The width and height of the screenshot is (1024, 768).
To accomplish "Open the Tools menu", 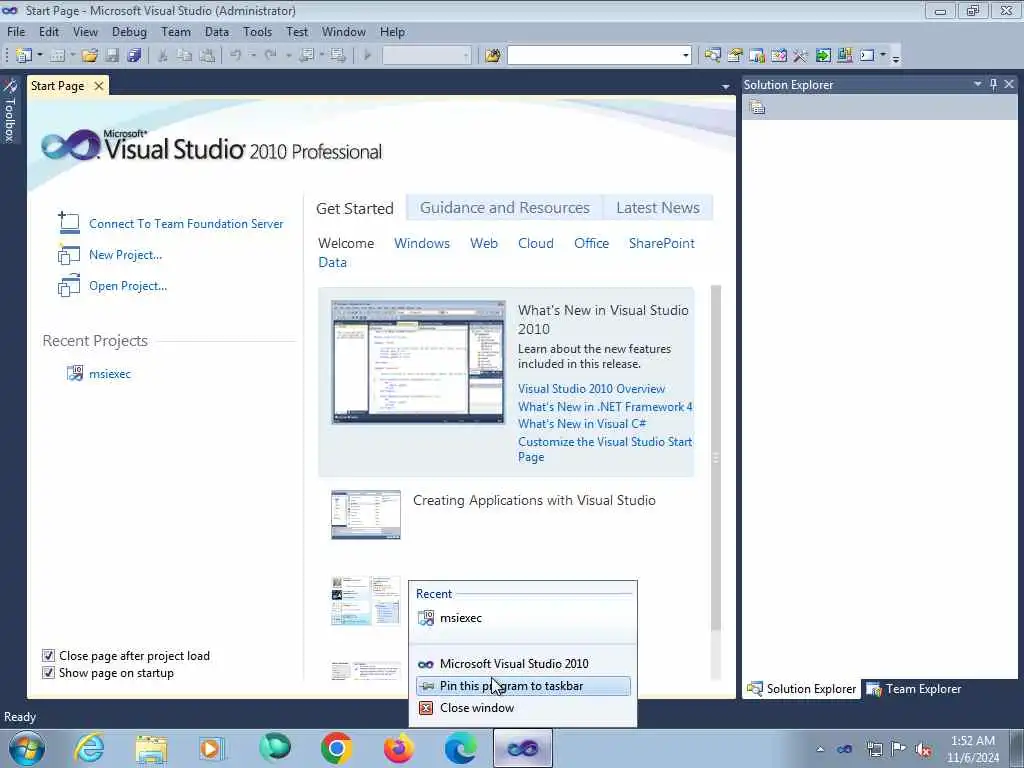I will pyautogui.click(x=257, y=31).
